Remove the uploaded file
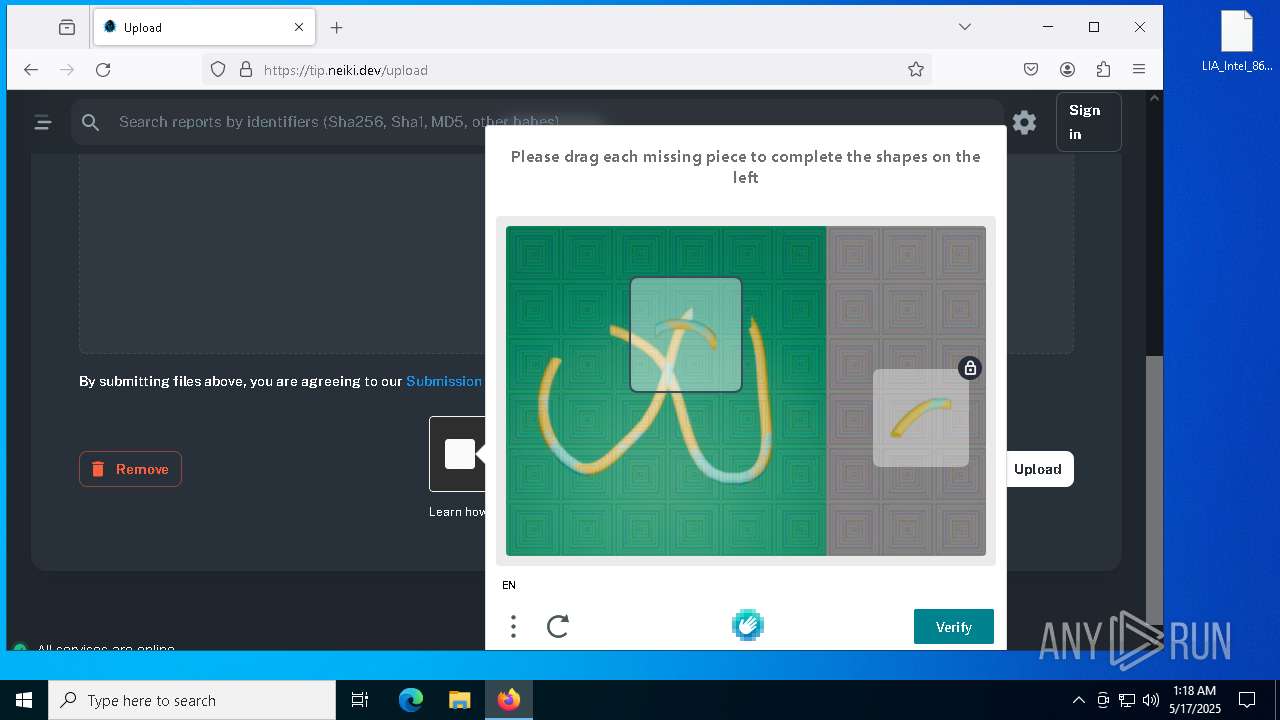 tap(130, 469)
